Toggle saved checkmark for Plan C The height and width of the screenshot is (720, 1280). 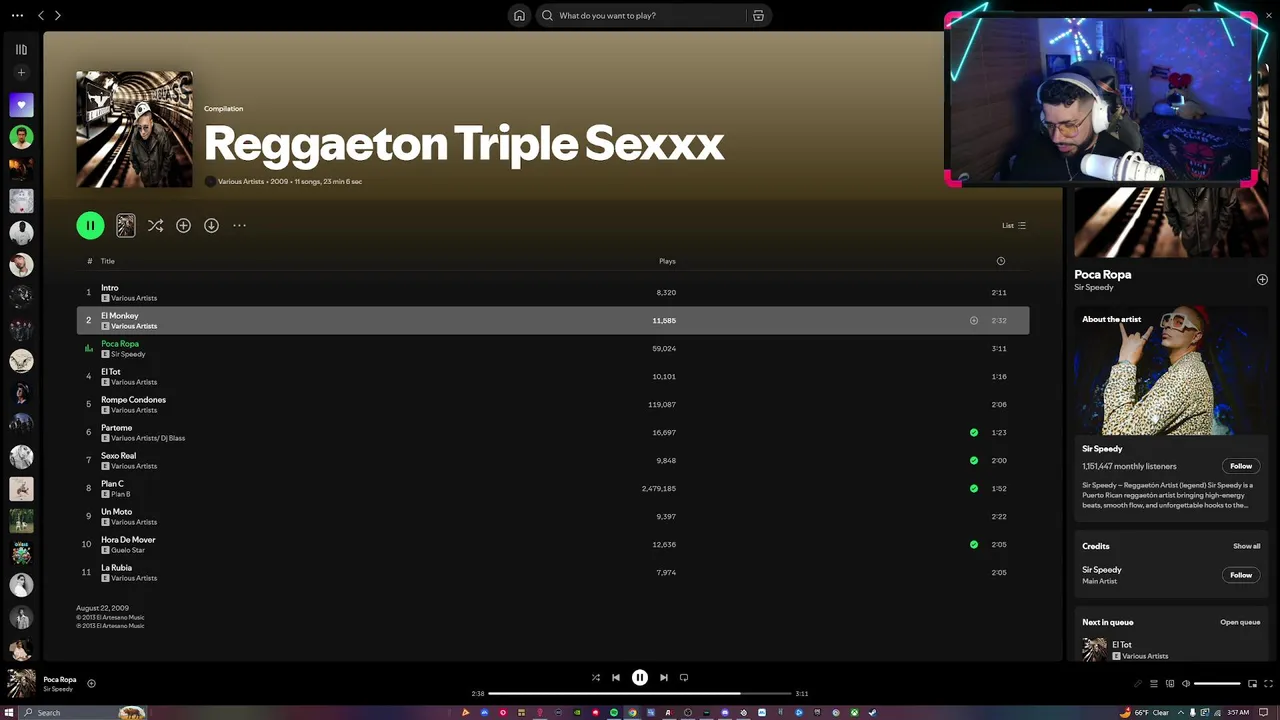tap(974, 488)
